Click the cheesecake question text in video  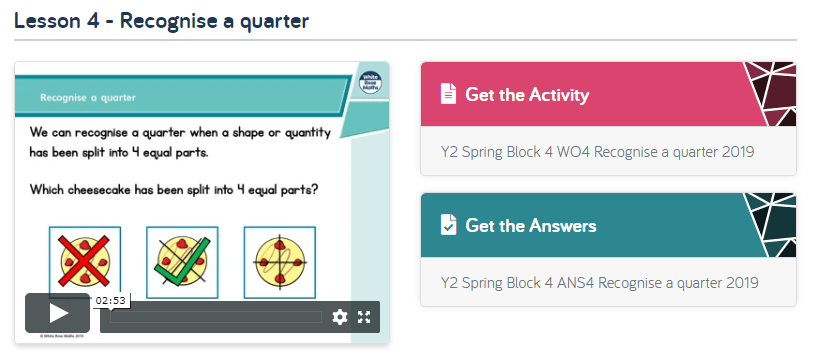tap(173, 190)
